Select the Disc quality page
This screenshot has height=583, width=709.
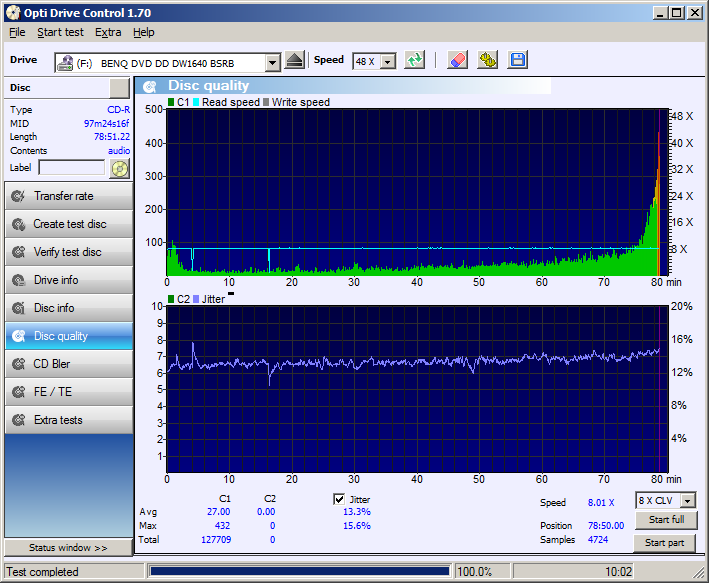coord(69,336)
